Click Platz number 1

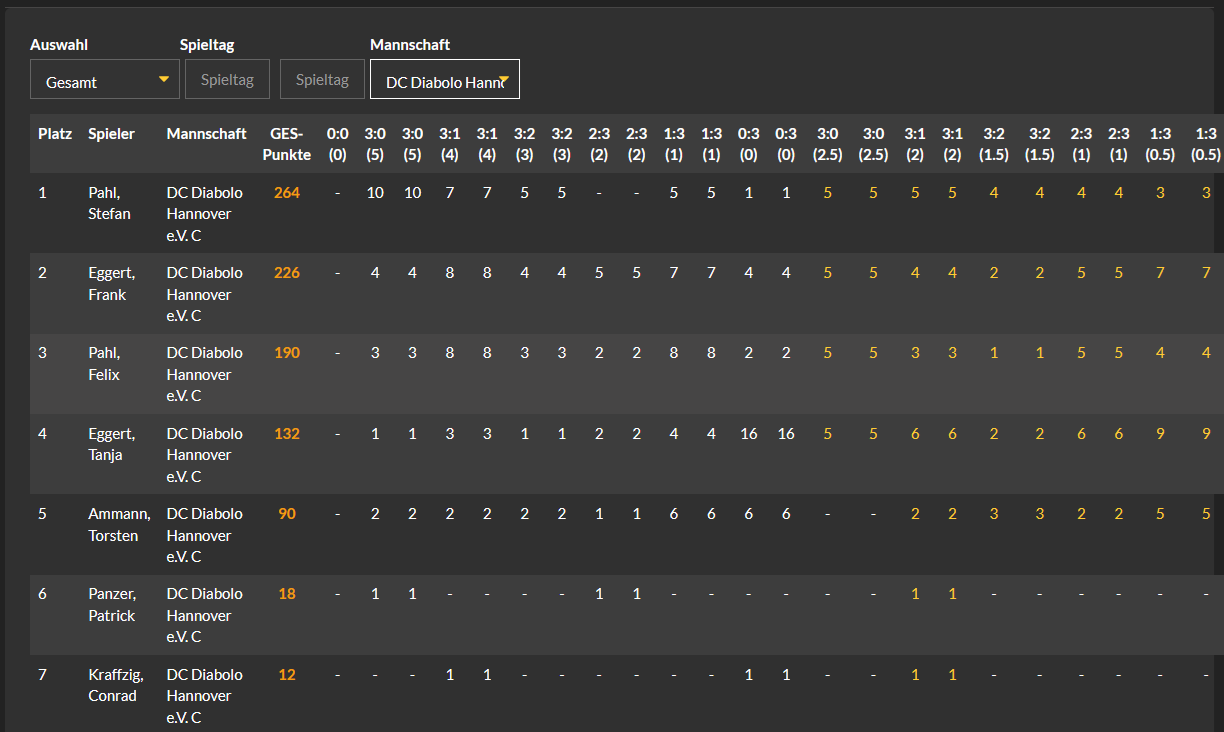coord(42,192)
